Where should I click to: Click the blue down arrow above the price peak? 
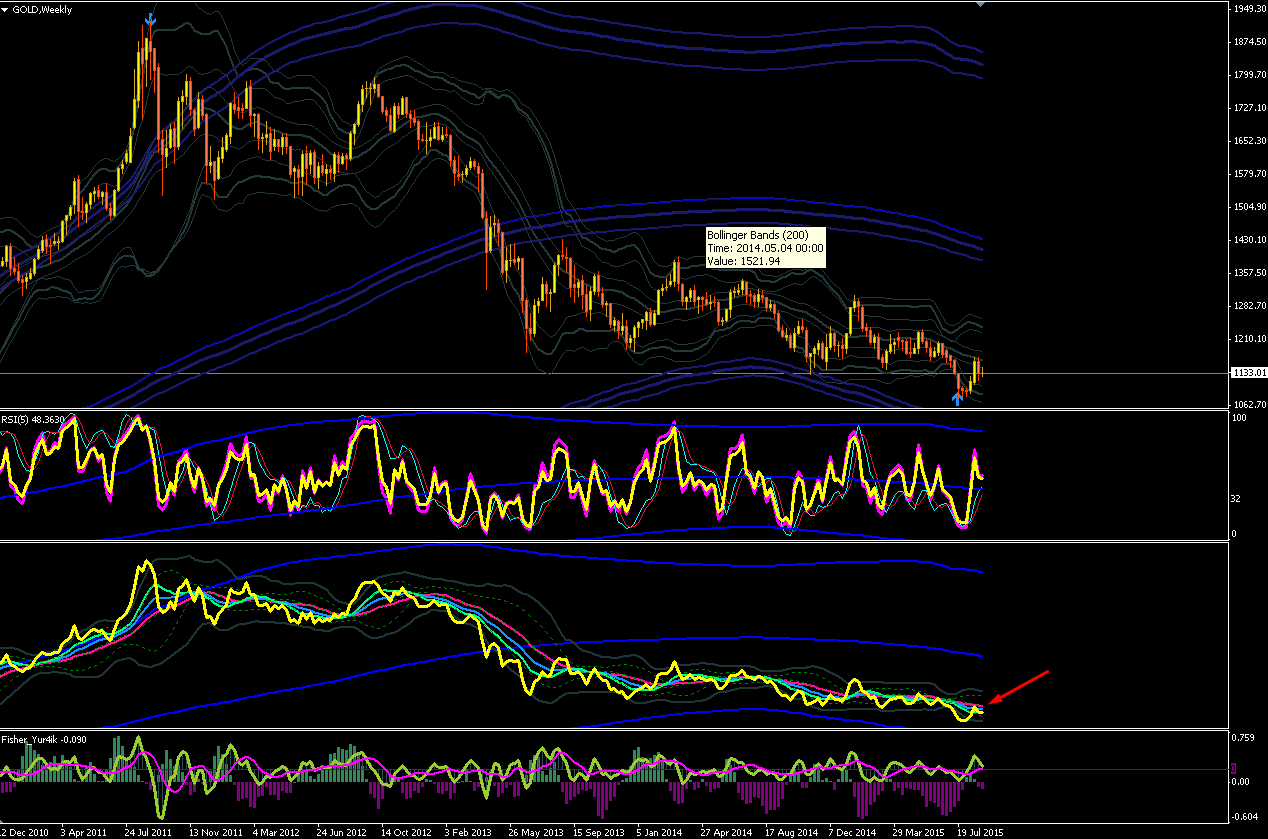point(150,19)
